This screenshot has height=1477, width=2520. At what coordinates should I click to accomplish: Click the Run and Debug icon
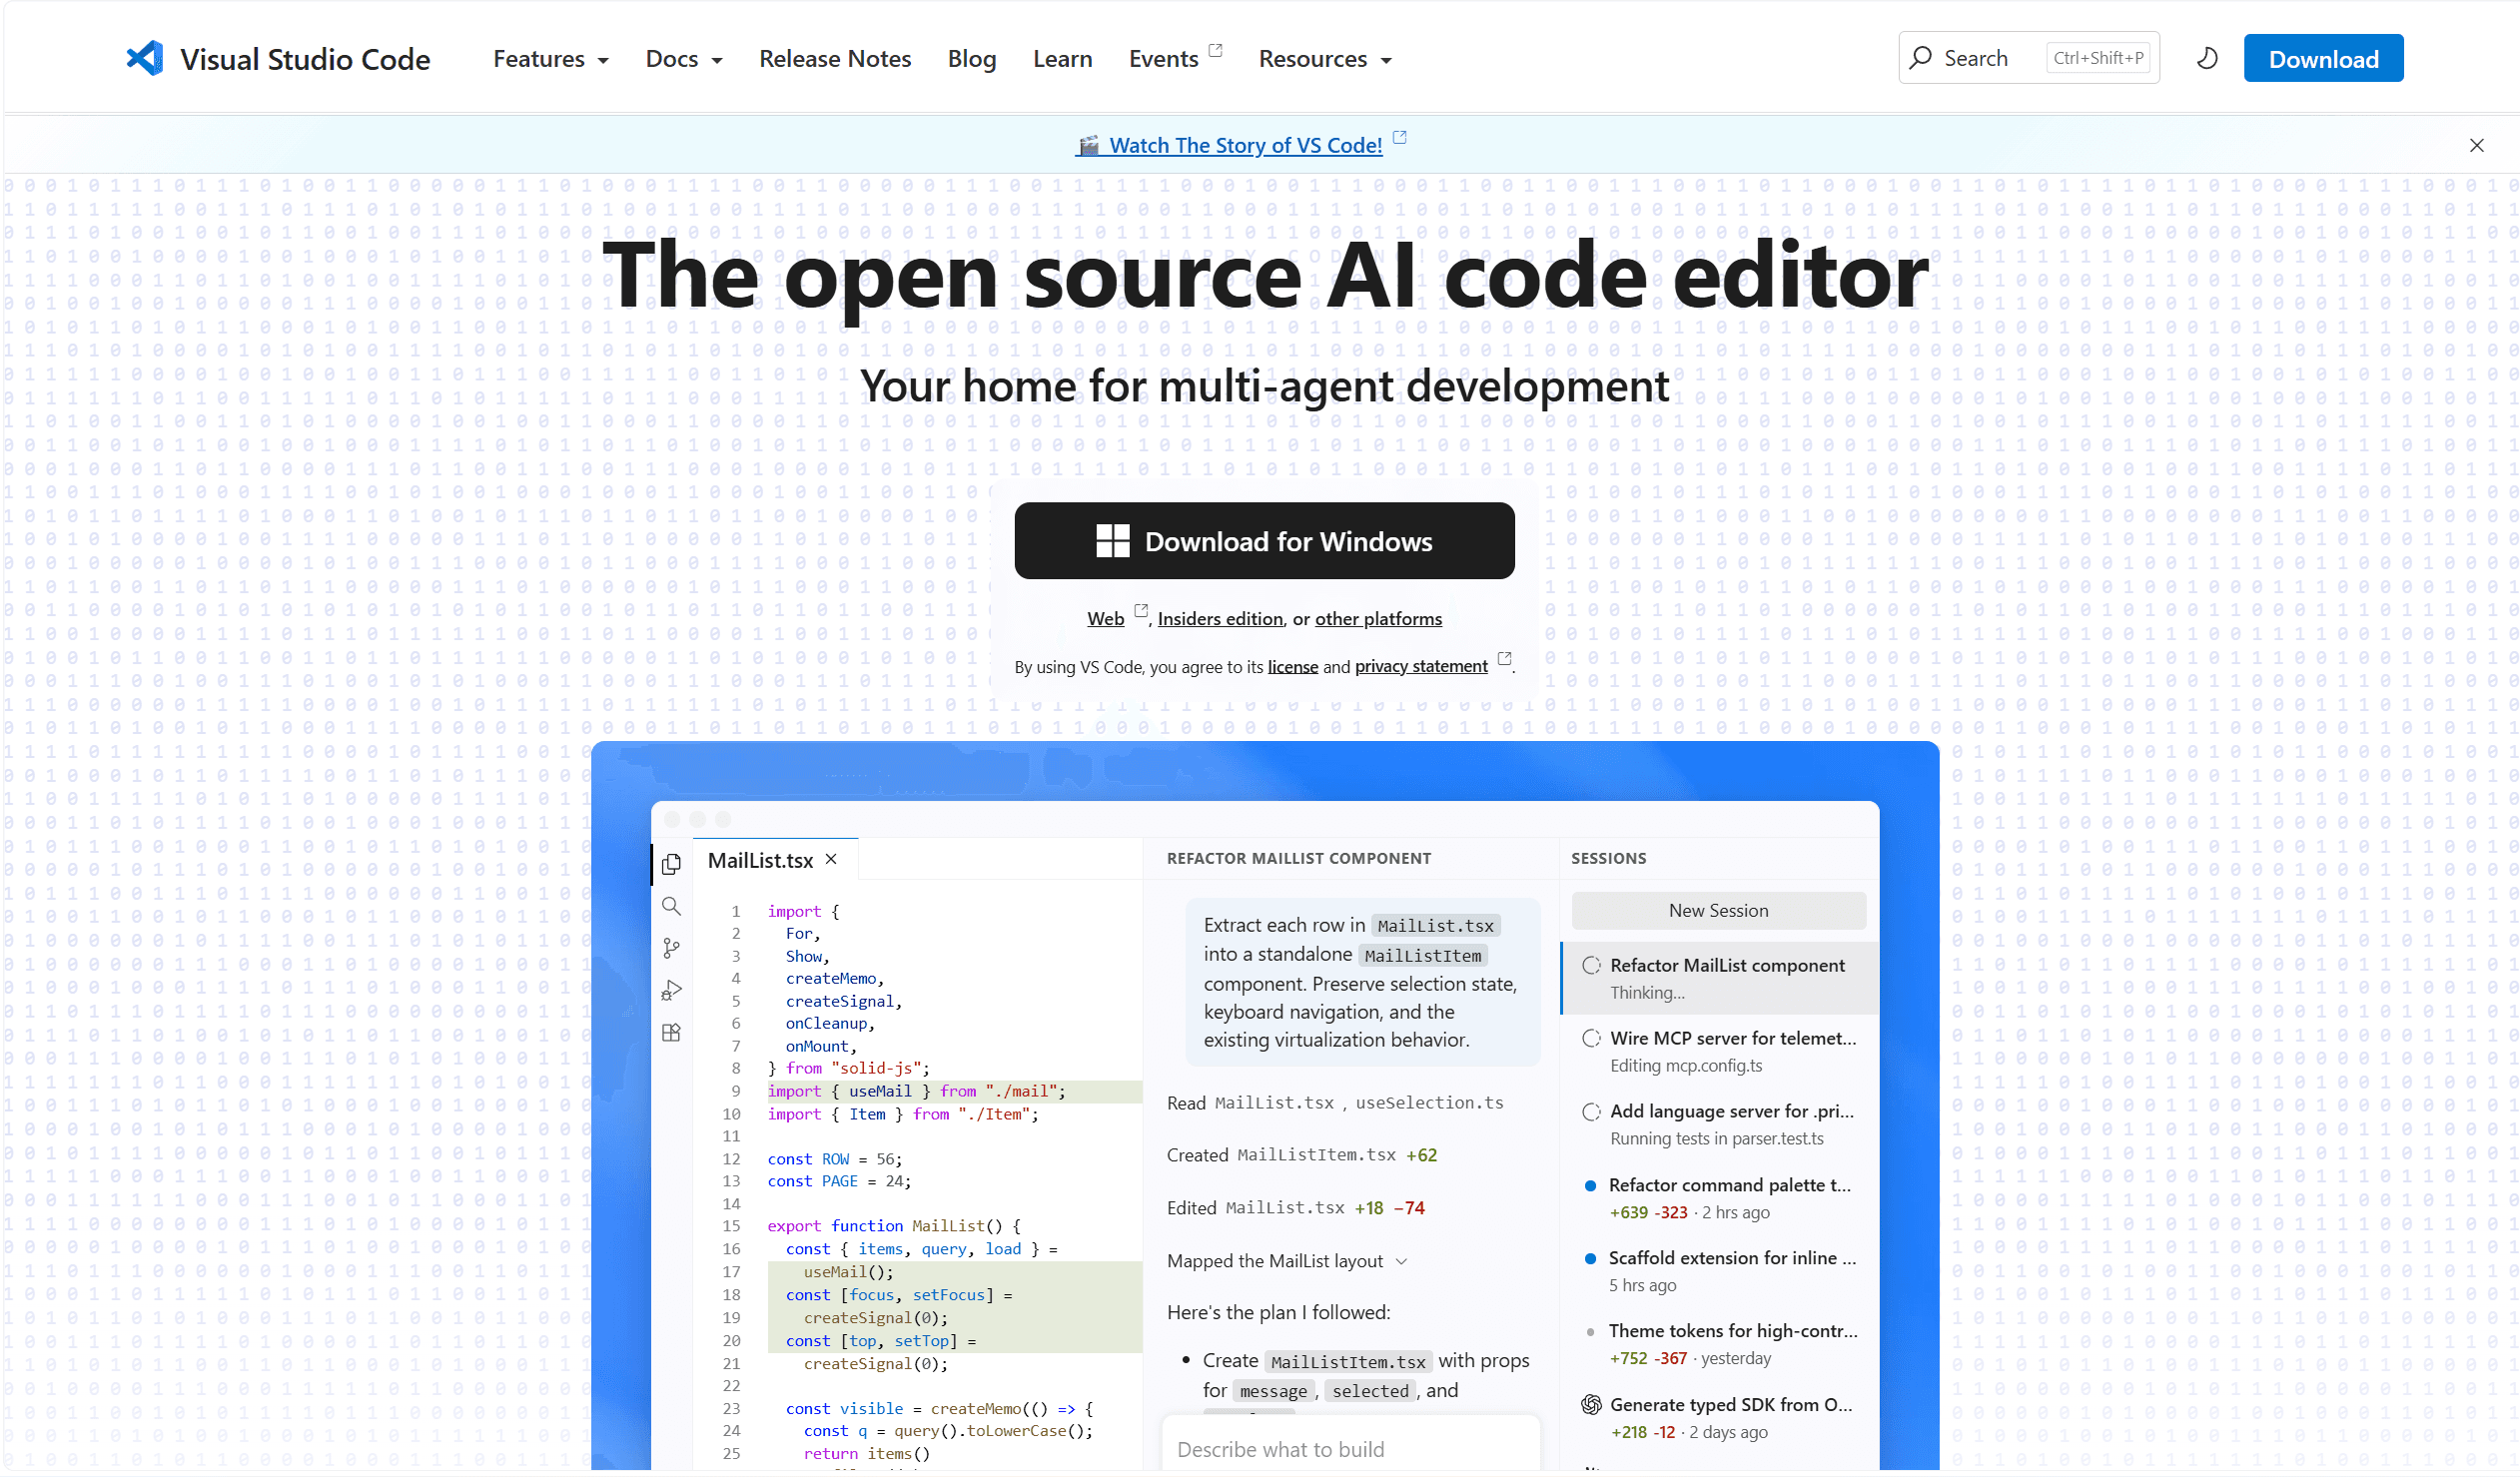click(671, 990)
